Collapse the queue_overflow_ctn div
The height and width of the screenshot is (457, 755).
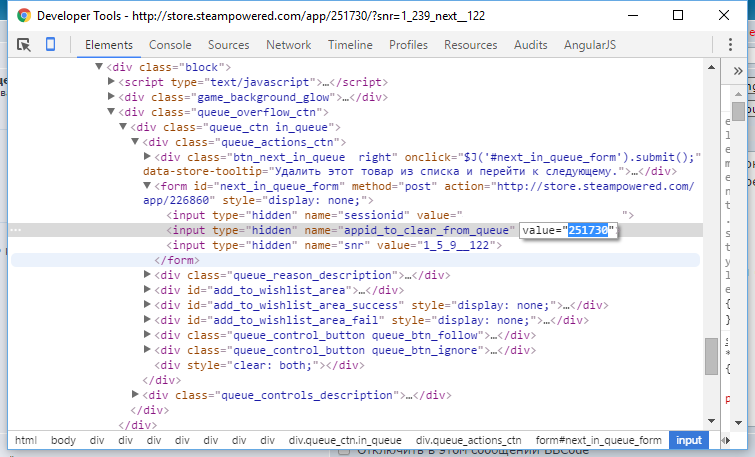click(111, 111)
